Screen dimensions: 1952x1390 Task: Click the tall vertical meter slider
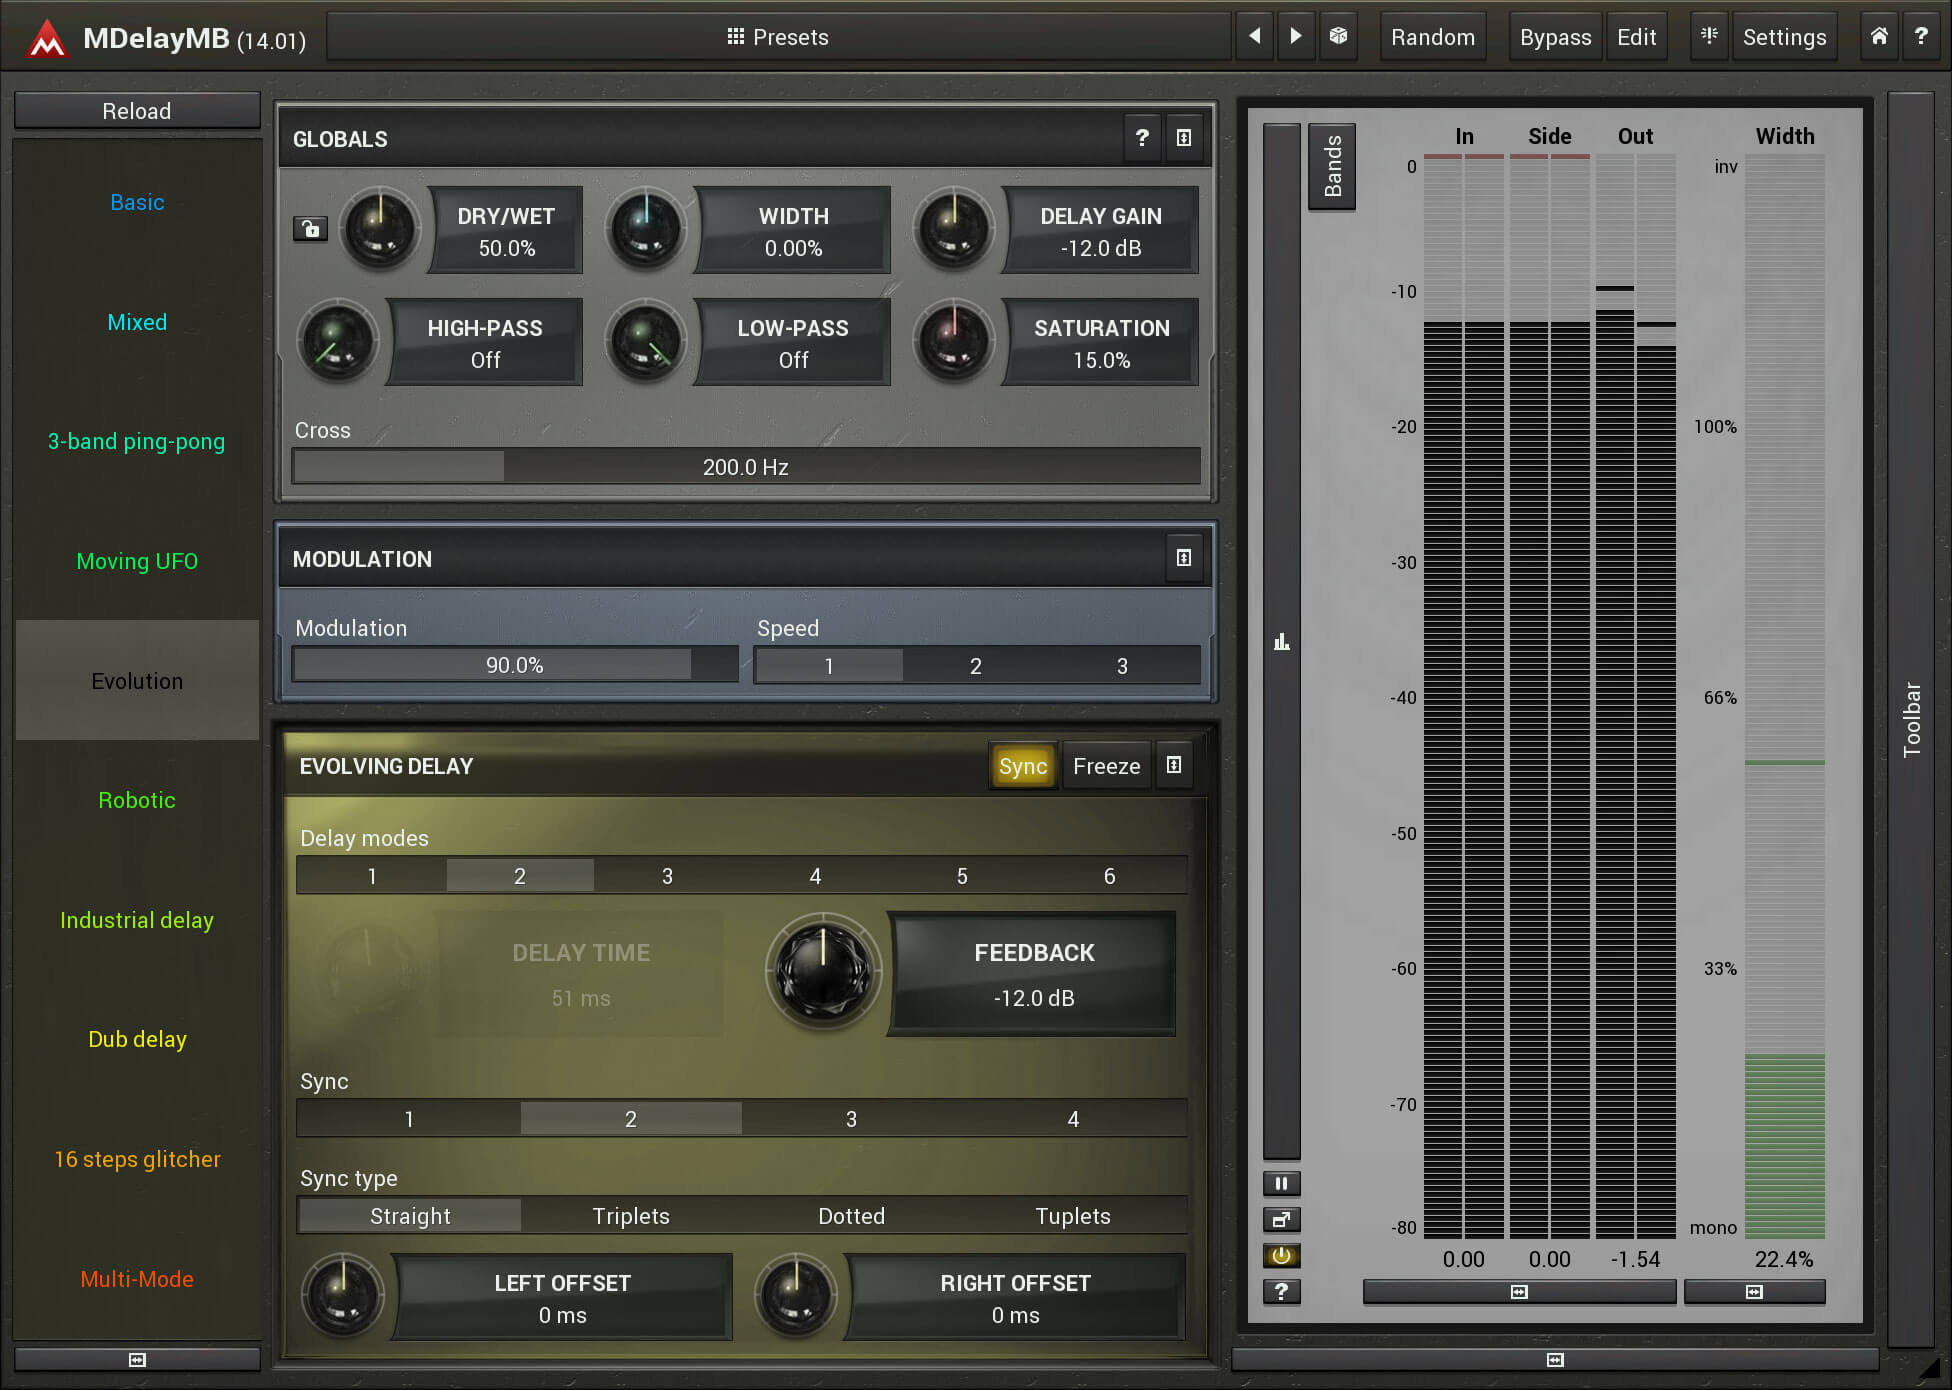point(1281,640)
